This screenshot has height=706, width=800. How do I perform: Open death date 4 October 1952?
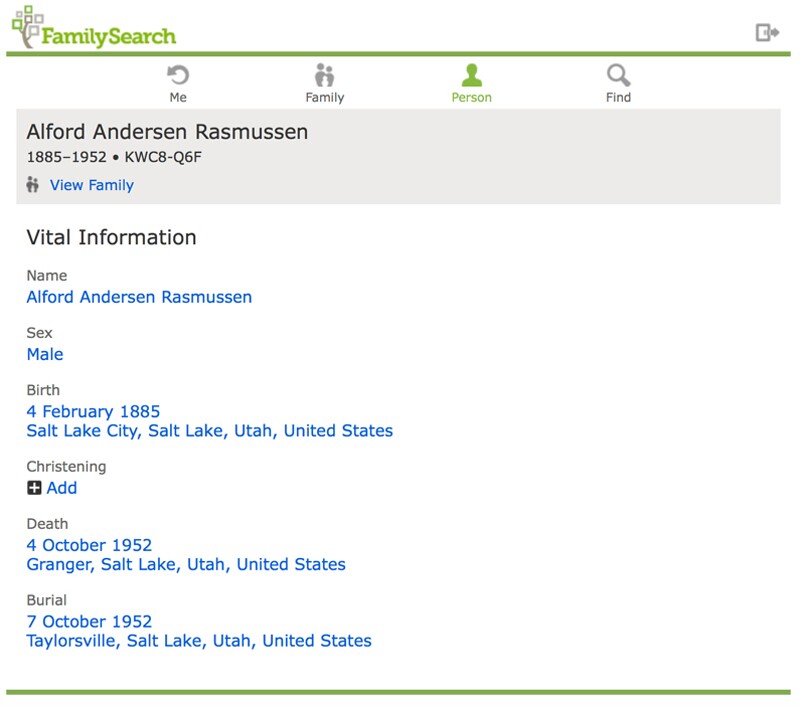click(89, 545)
